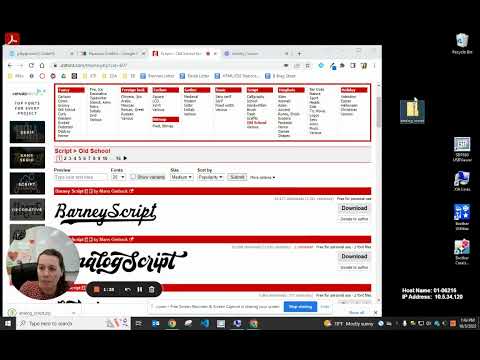
Task: Open the Windows Start menu
Action: [8, 323]
